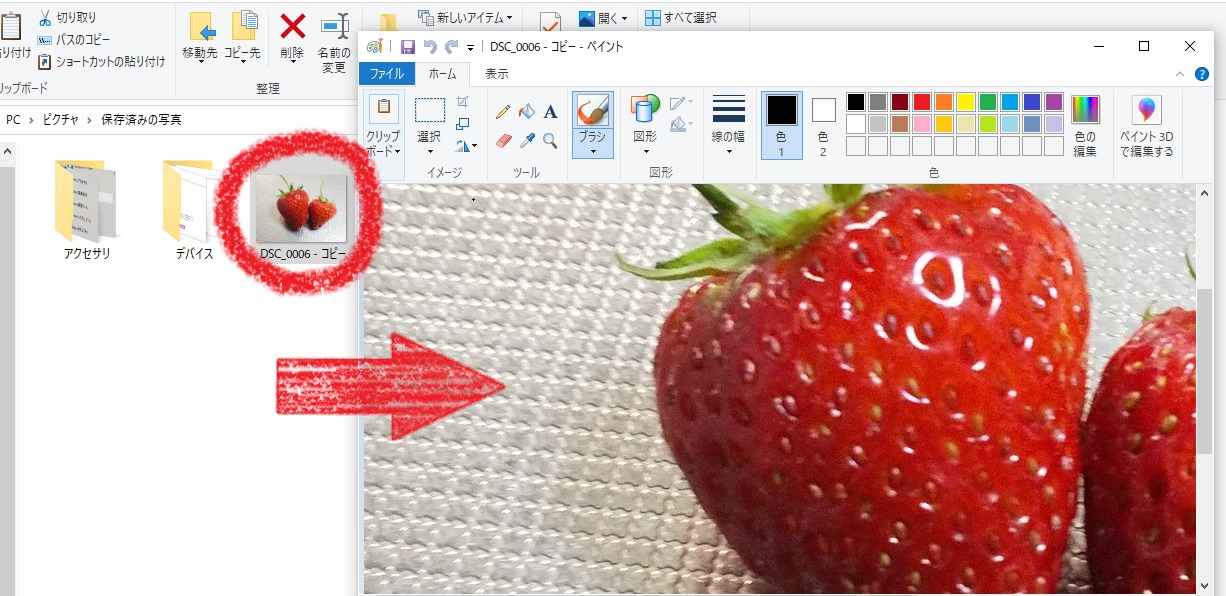
Task: Select the Fill bucket tool
Action: pyautogui.click(x=527, y=112)
